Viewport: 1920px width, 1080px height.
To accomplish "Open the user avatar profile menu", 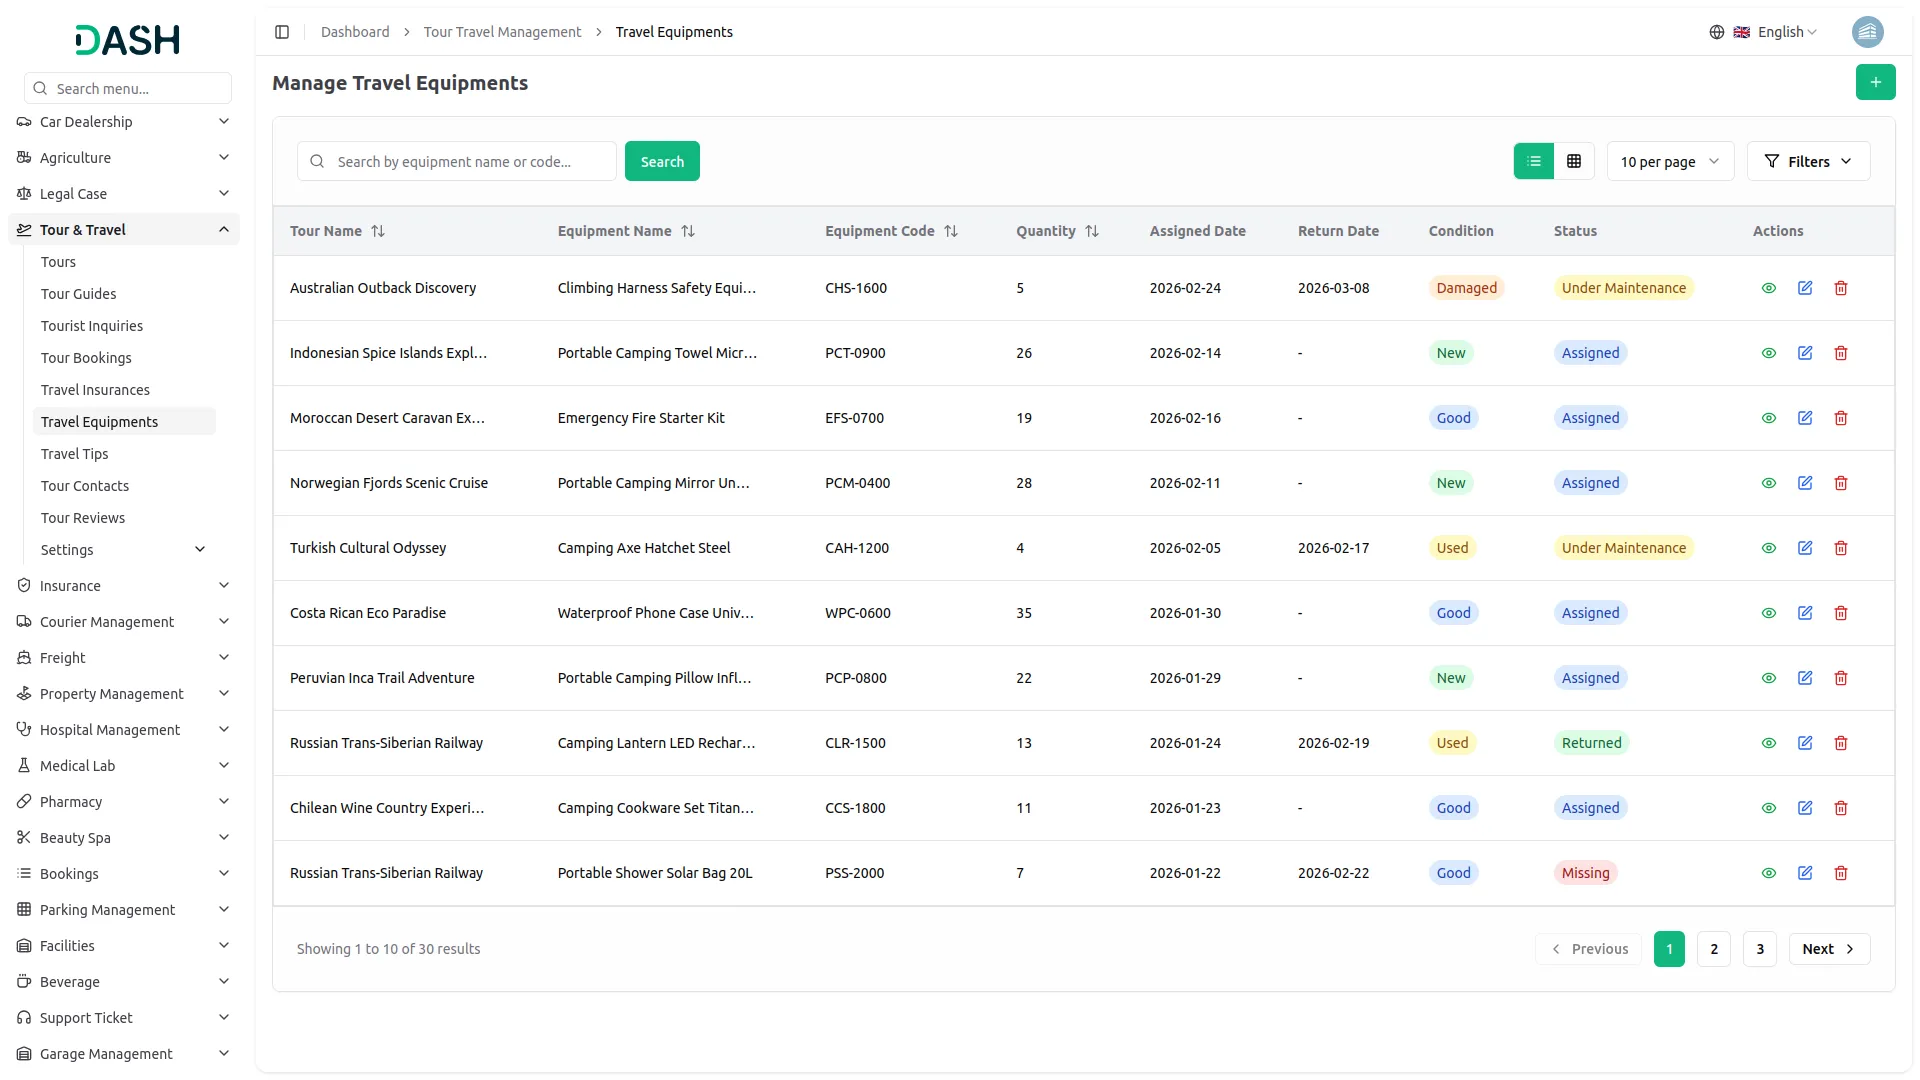I will pyautogui.click(x=1867, y=32).
